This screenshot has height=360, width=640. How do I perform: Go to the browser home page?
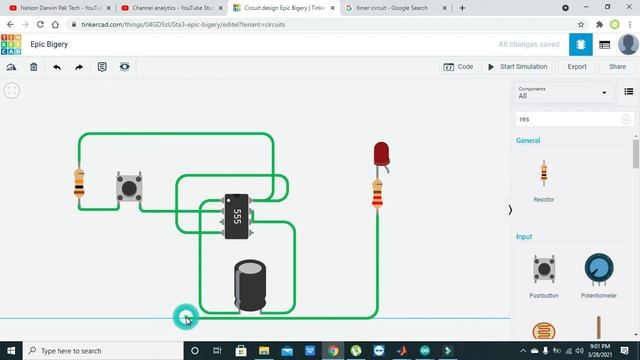coord(55,24)
